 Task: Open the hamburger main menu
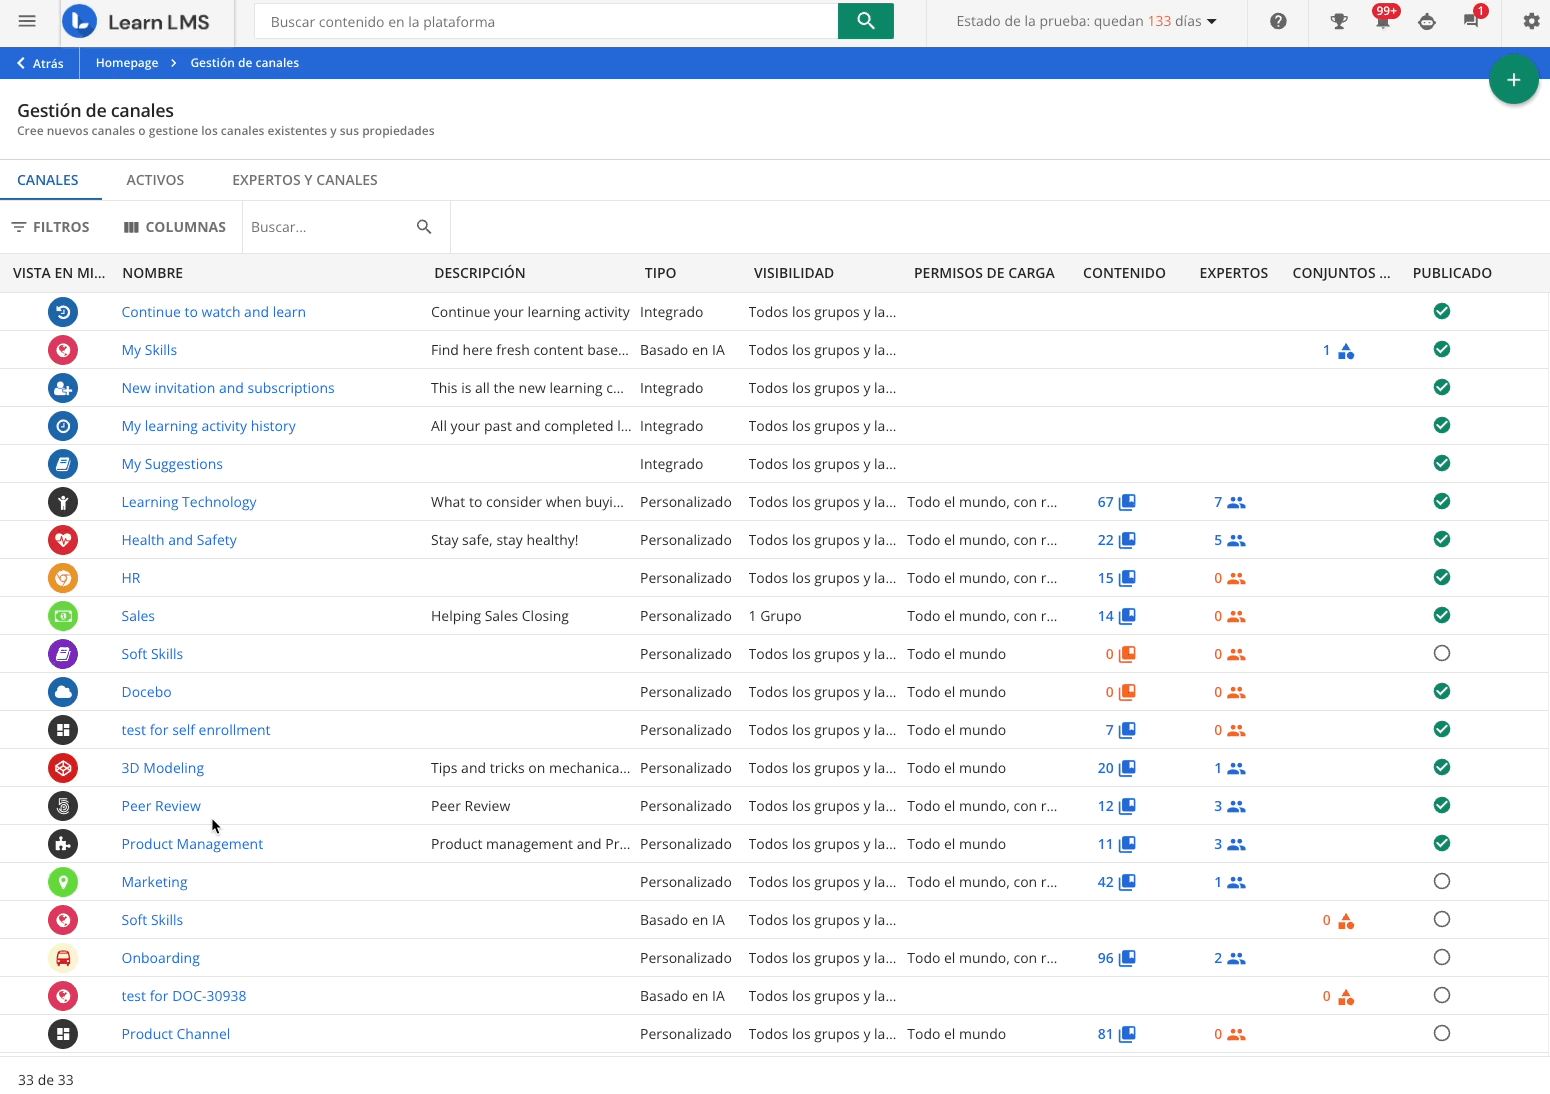point(27,21)
